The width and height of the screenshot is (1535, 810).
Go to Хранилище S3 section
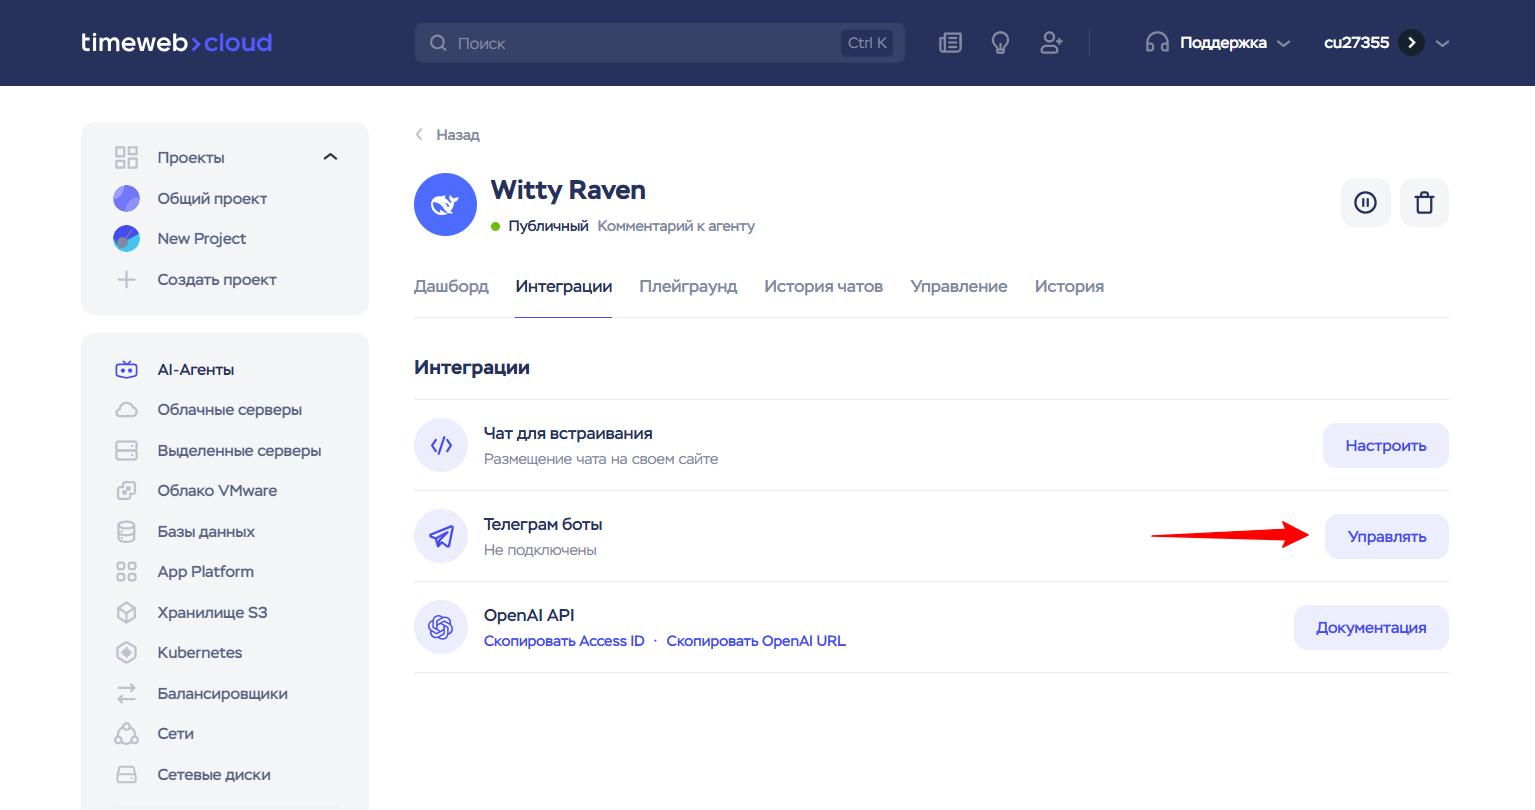212,613
